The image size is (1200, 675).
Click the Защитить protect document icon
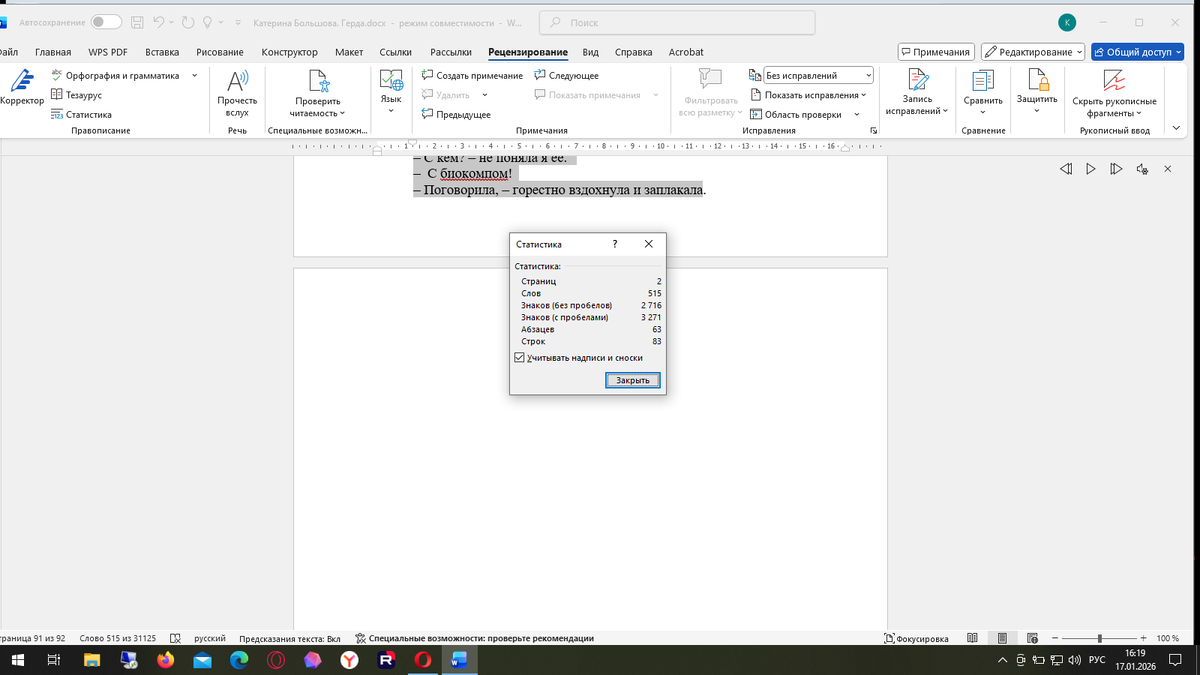[1037, 81]
